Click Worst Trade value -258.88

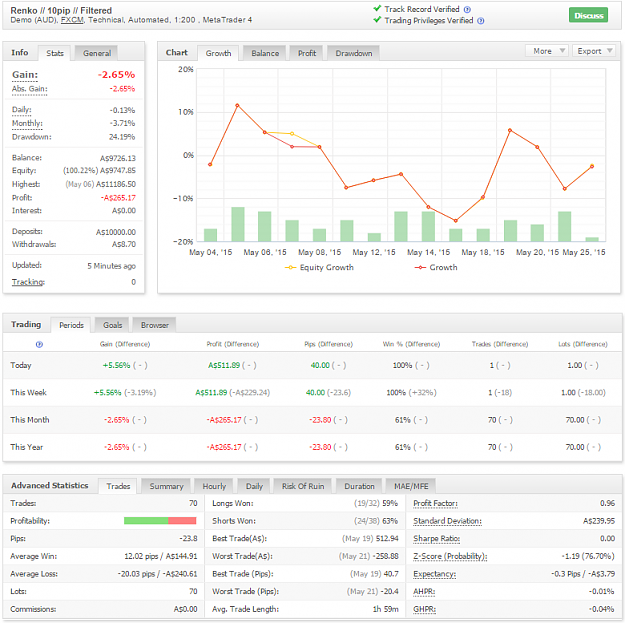[385, 556]
